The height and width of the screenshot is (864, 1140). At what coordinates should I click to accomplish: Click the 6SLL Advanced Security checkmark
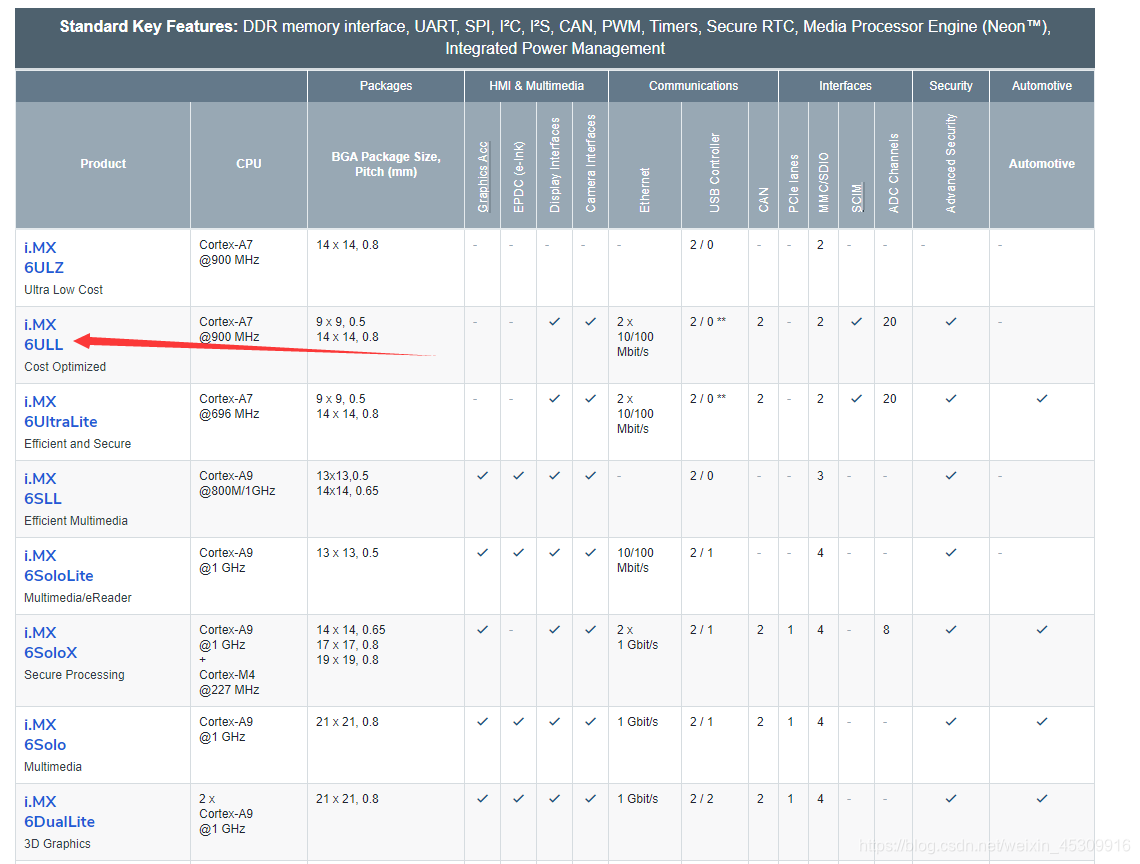(x=951, y=476)
